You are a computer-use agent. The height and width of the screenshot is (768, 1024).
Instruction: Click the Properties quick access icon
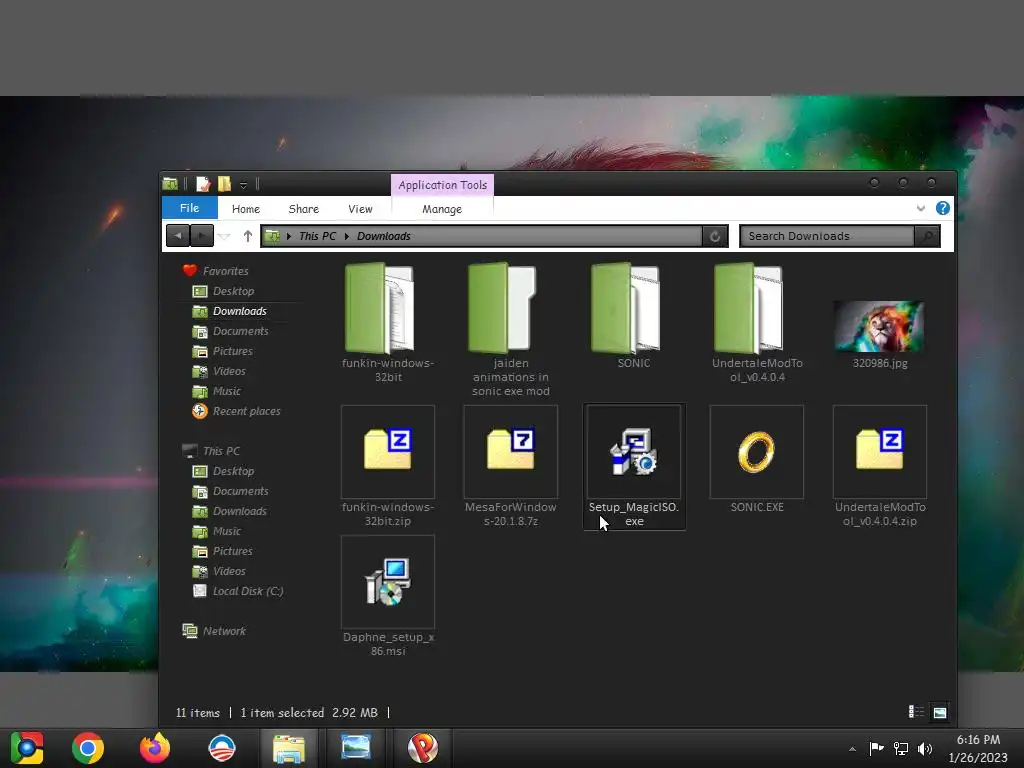tap(203, 184)
